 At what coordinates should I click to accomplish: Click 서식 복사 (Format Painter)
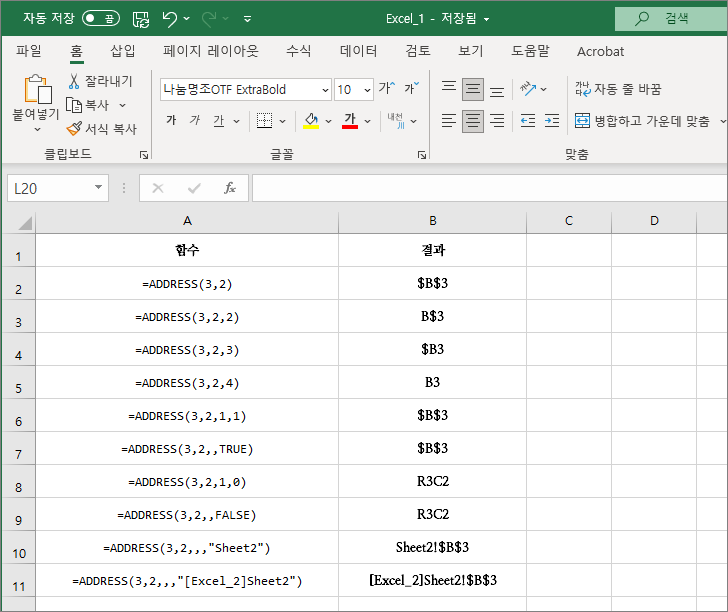(102, 129)
